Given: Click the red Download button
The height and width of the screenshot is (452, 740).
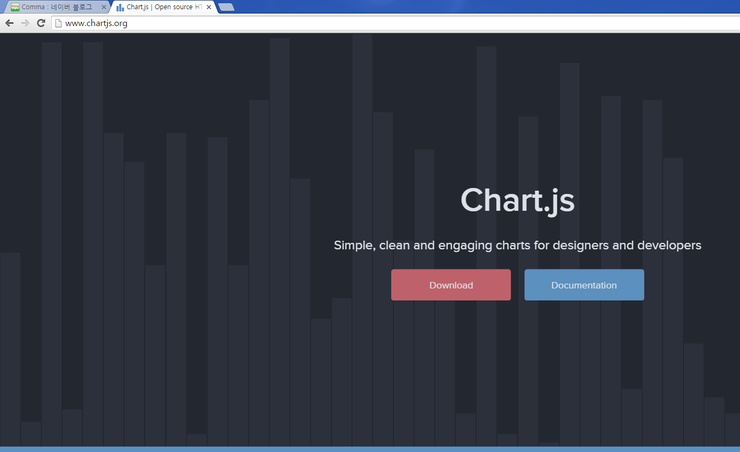Looking at the screenshot, I should 451,285.
